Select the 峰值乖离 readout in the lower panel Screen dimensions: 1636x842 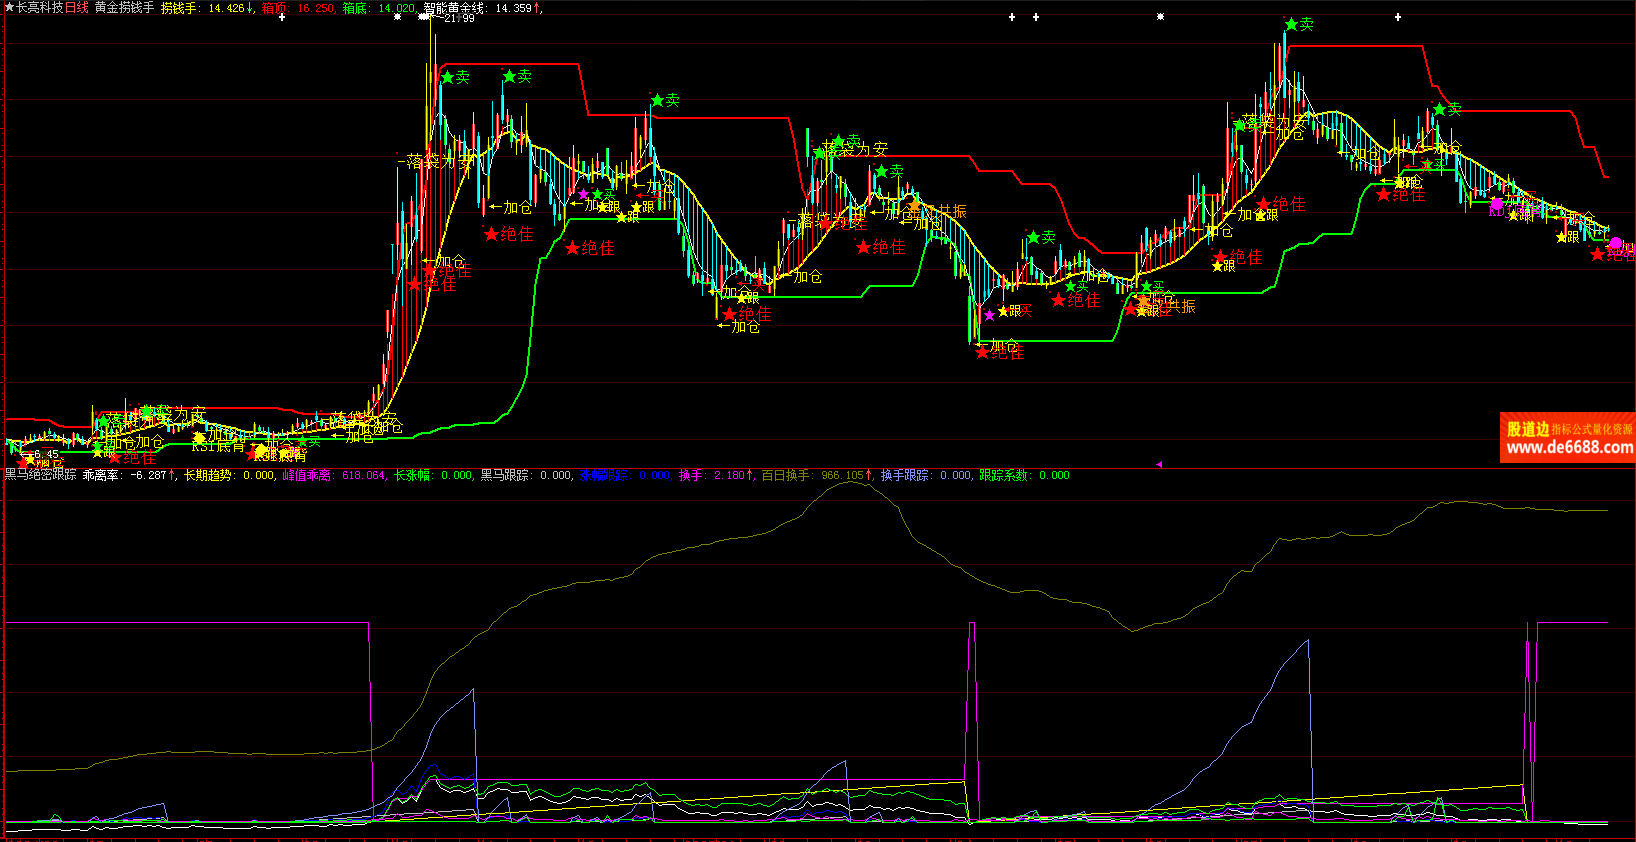coord(307,475)
